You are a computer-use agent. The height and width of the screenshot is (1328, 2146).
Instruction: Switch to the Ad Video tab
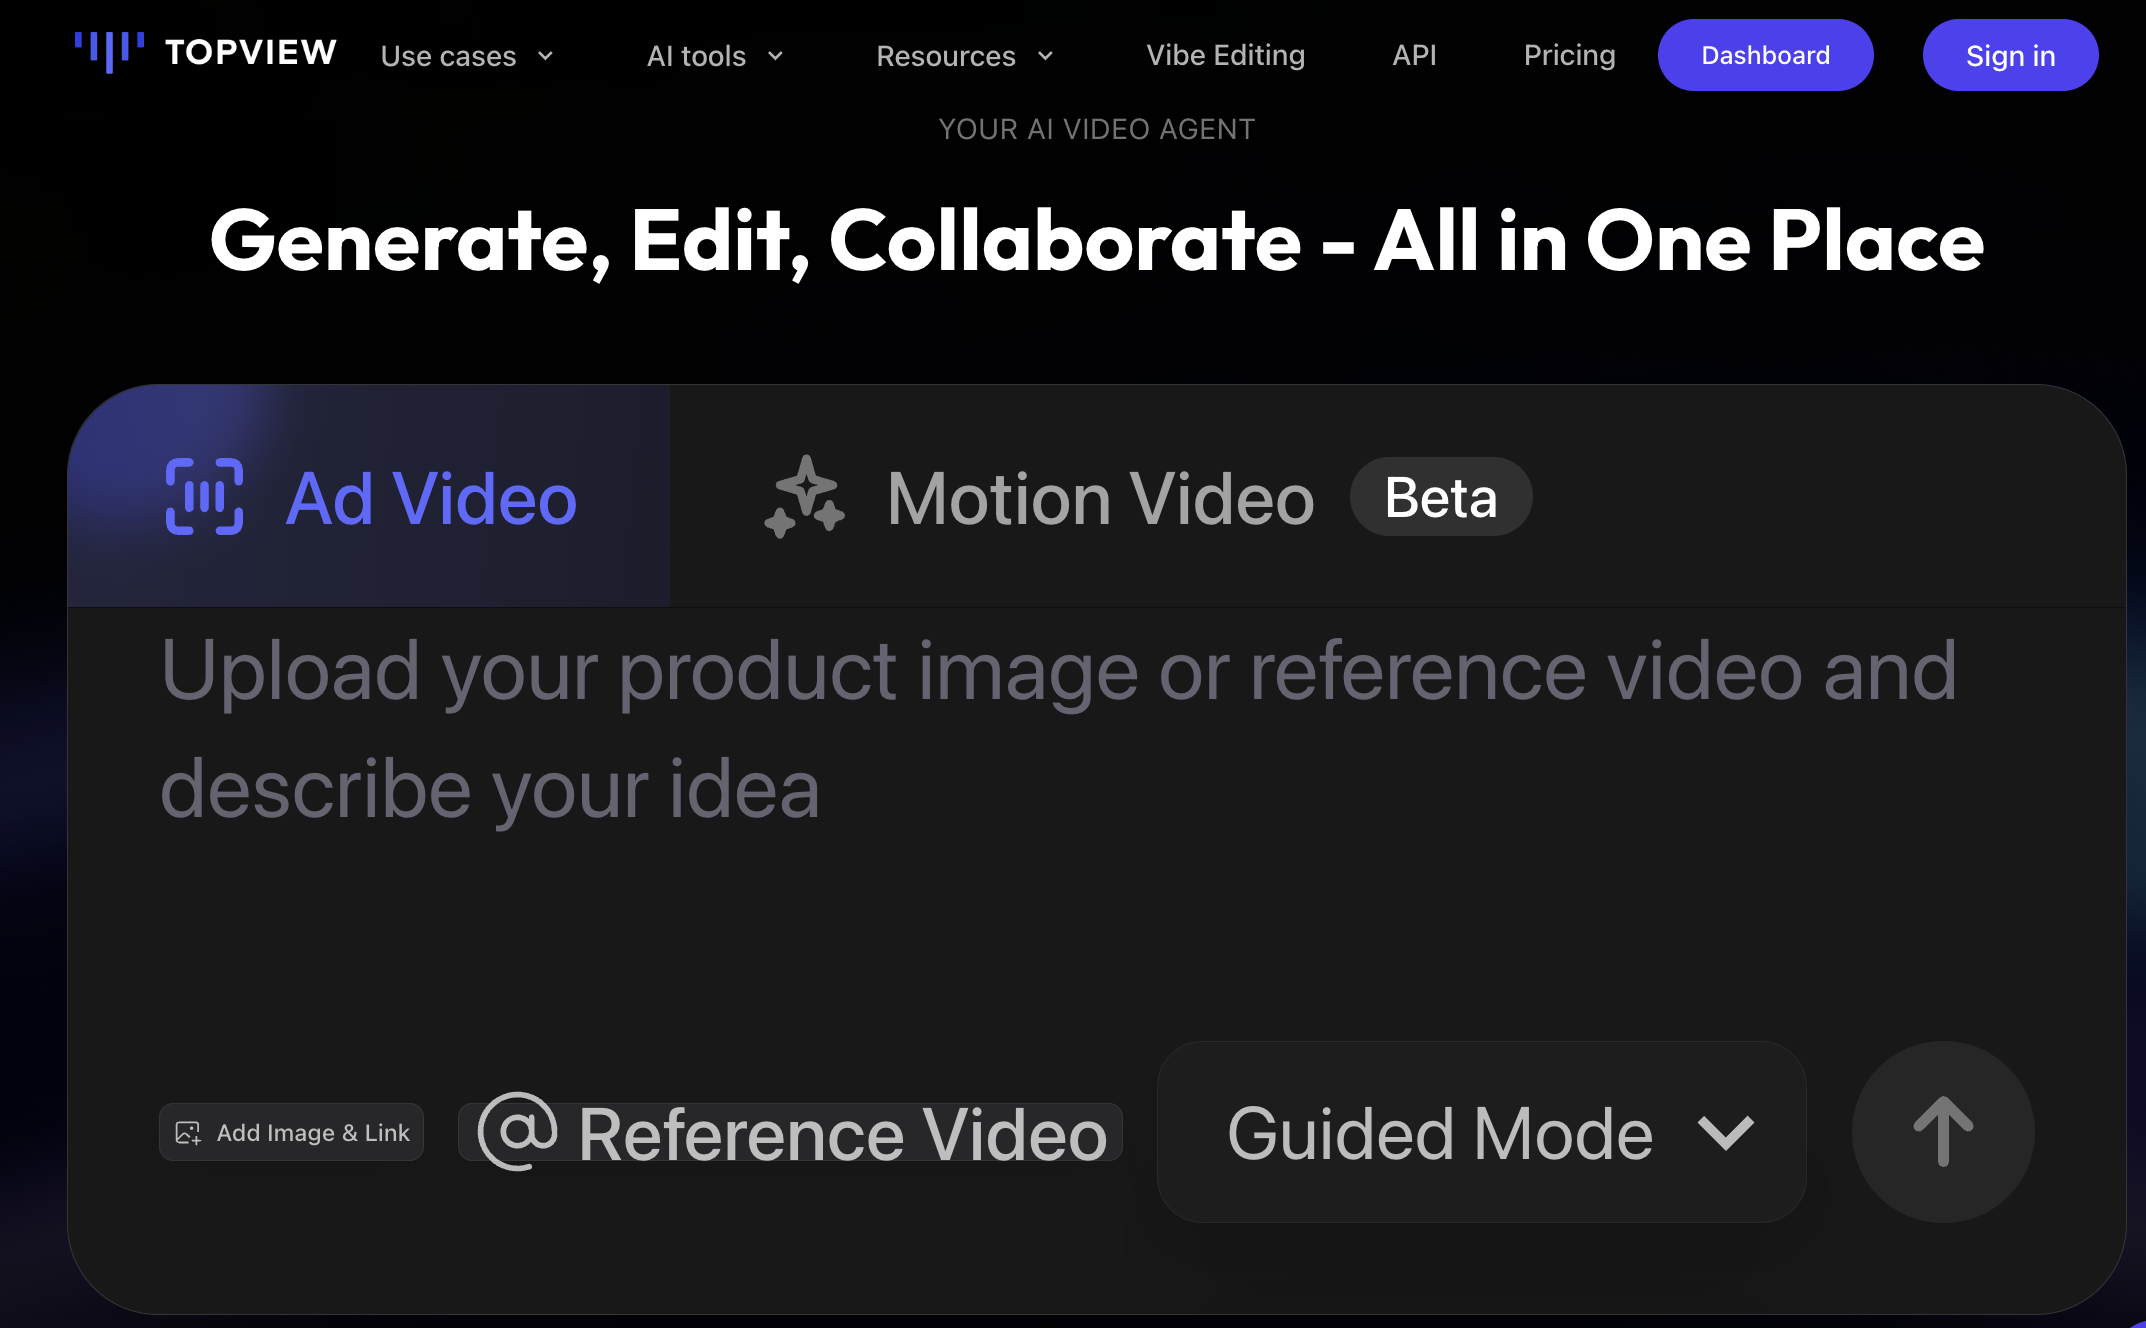pos(430,497)
